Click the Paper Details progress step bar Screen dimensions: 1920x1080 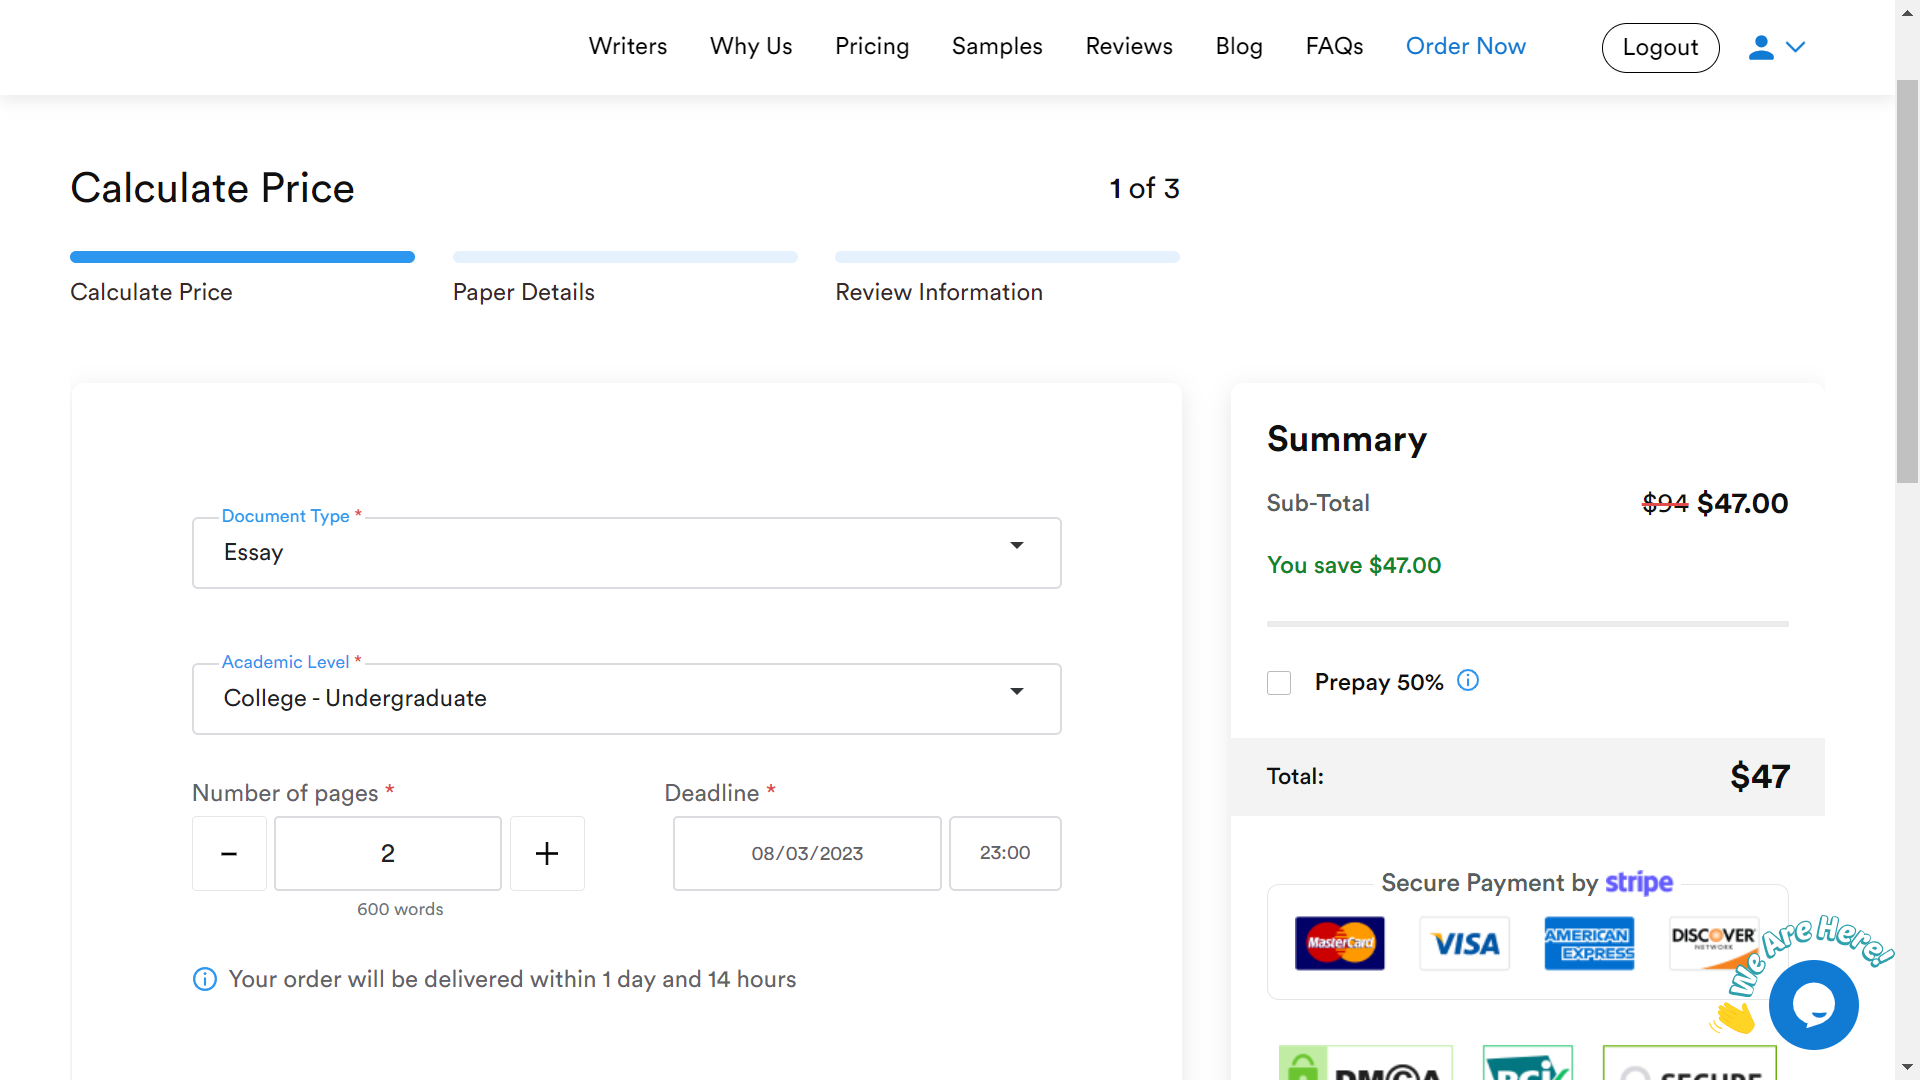click(x=624, y=257)
